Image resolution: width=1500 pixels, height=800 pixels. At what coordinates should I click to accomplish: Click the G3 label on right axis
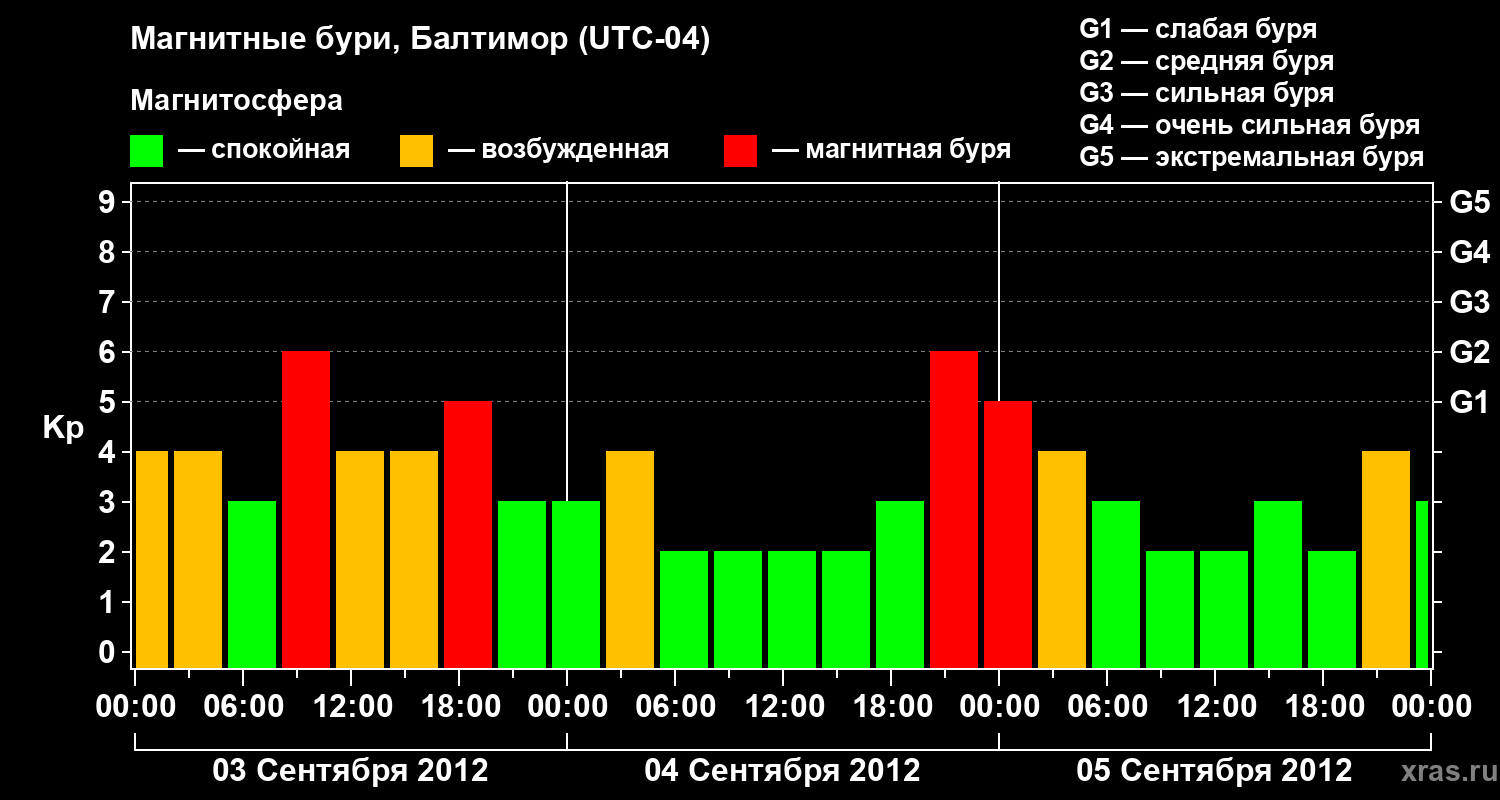point(1469,302)
